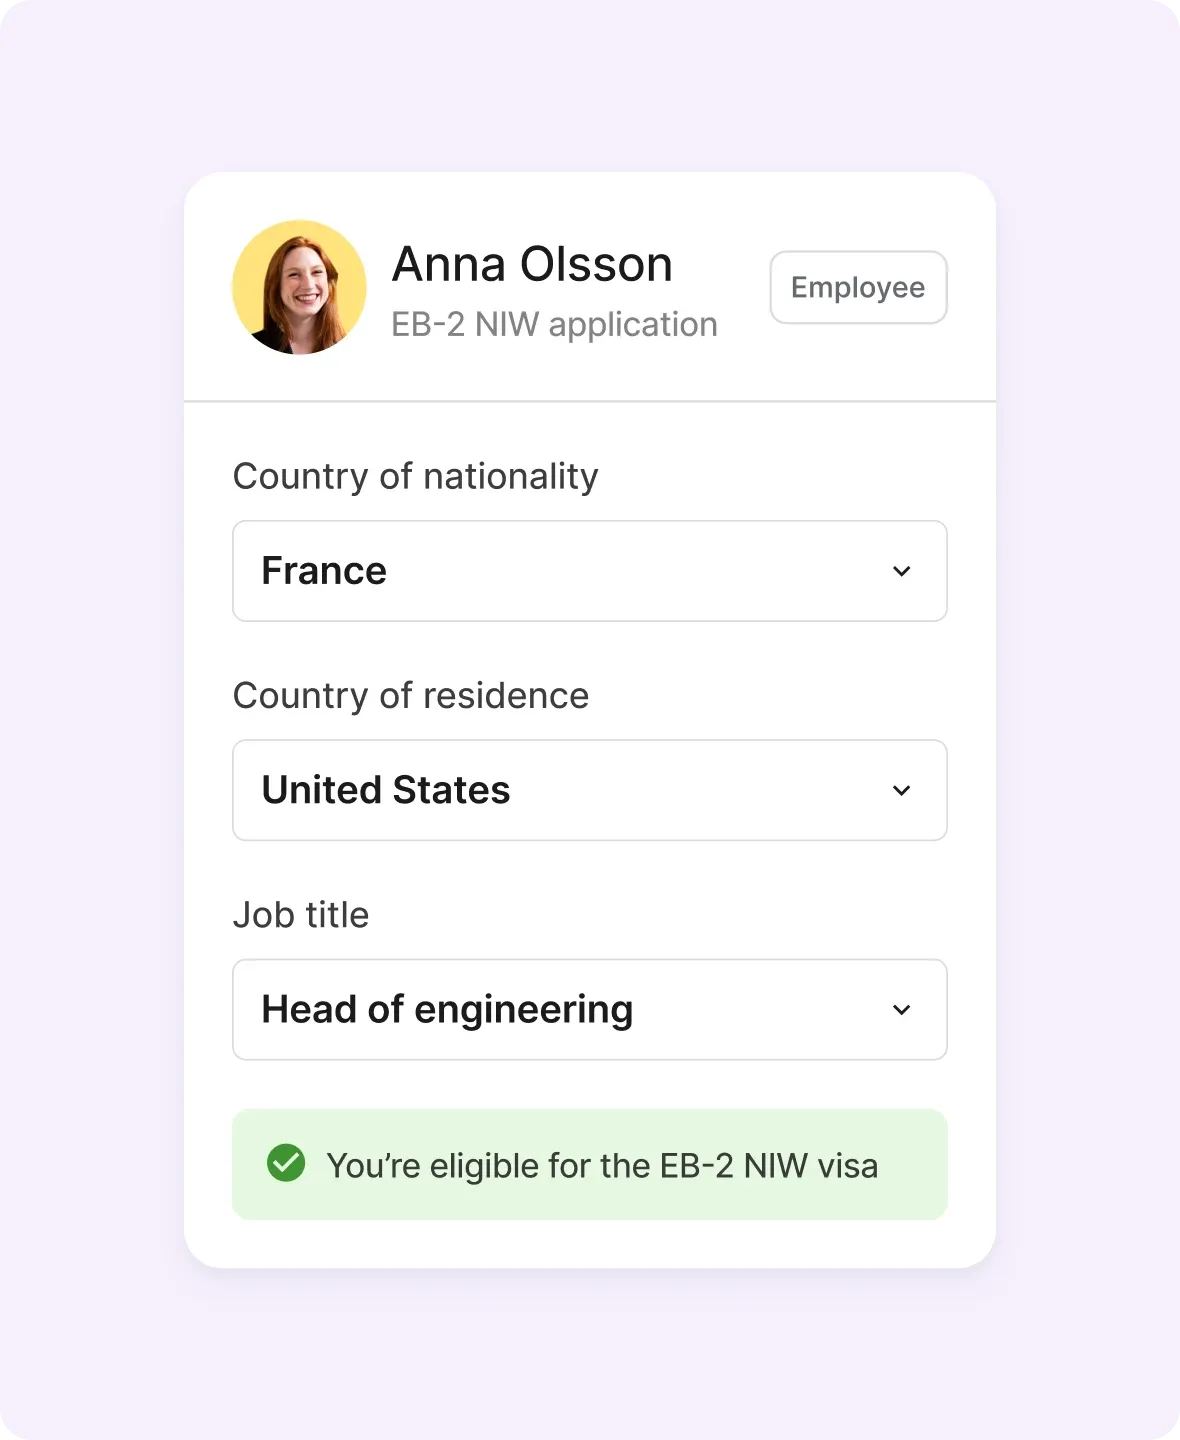Open the Country of nationality dropdown

589,571
